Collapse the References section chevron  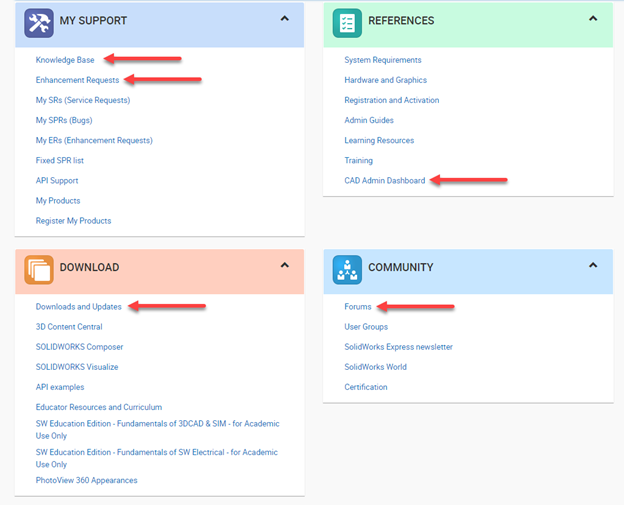point(593,18)
